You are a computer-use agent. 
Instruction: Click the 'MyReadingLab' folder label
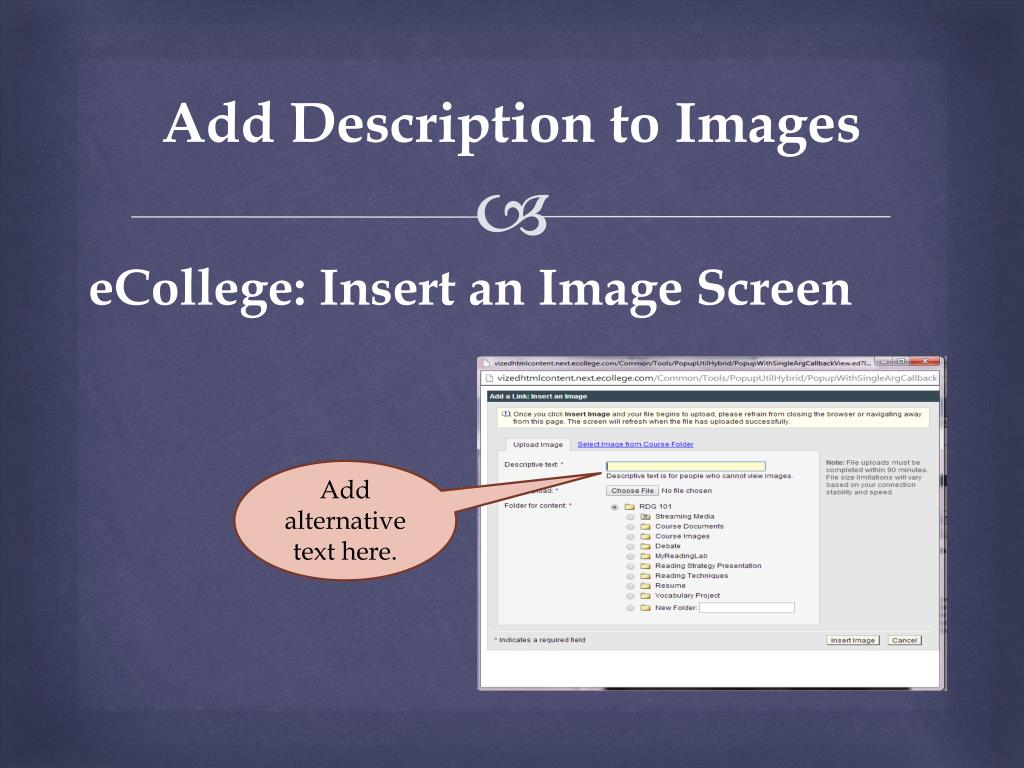tap(681, 556)
